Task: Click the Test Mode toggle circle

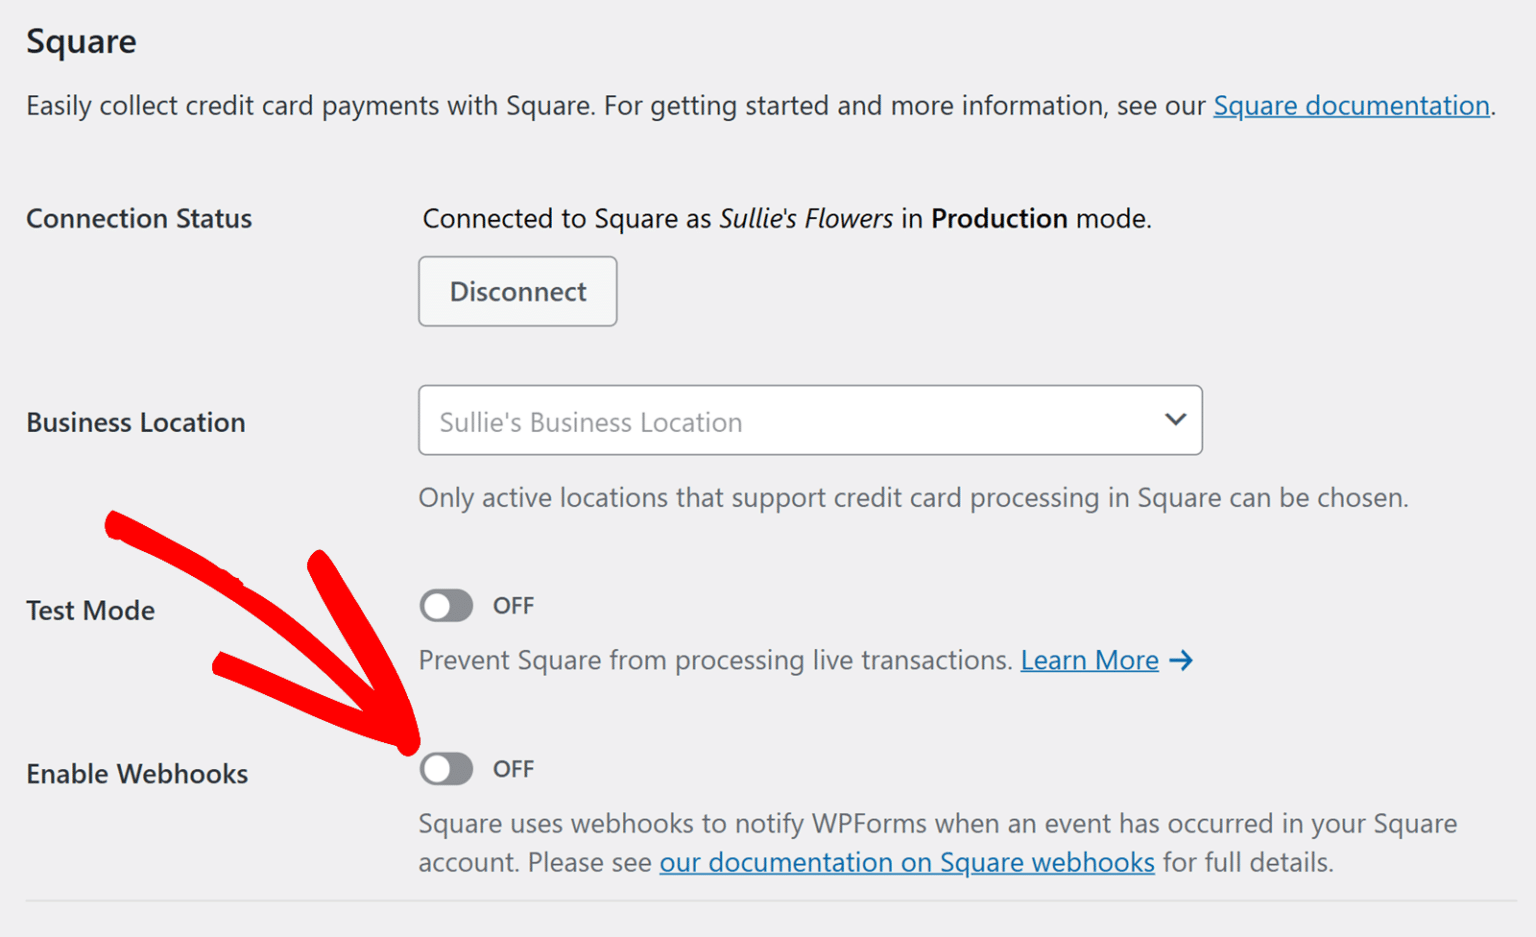Action: coord(438,605)
